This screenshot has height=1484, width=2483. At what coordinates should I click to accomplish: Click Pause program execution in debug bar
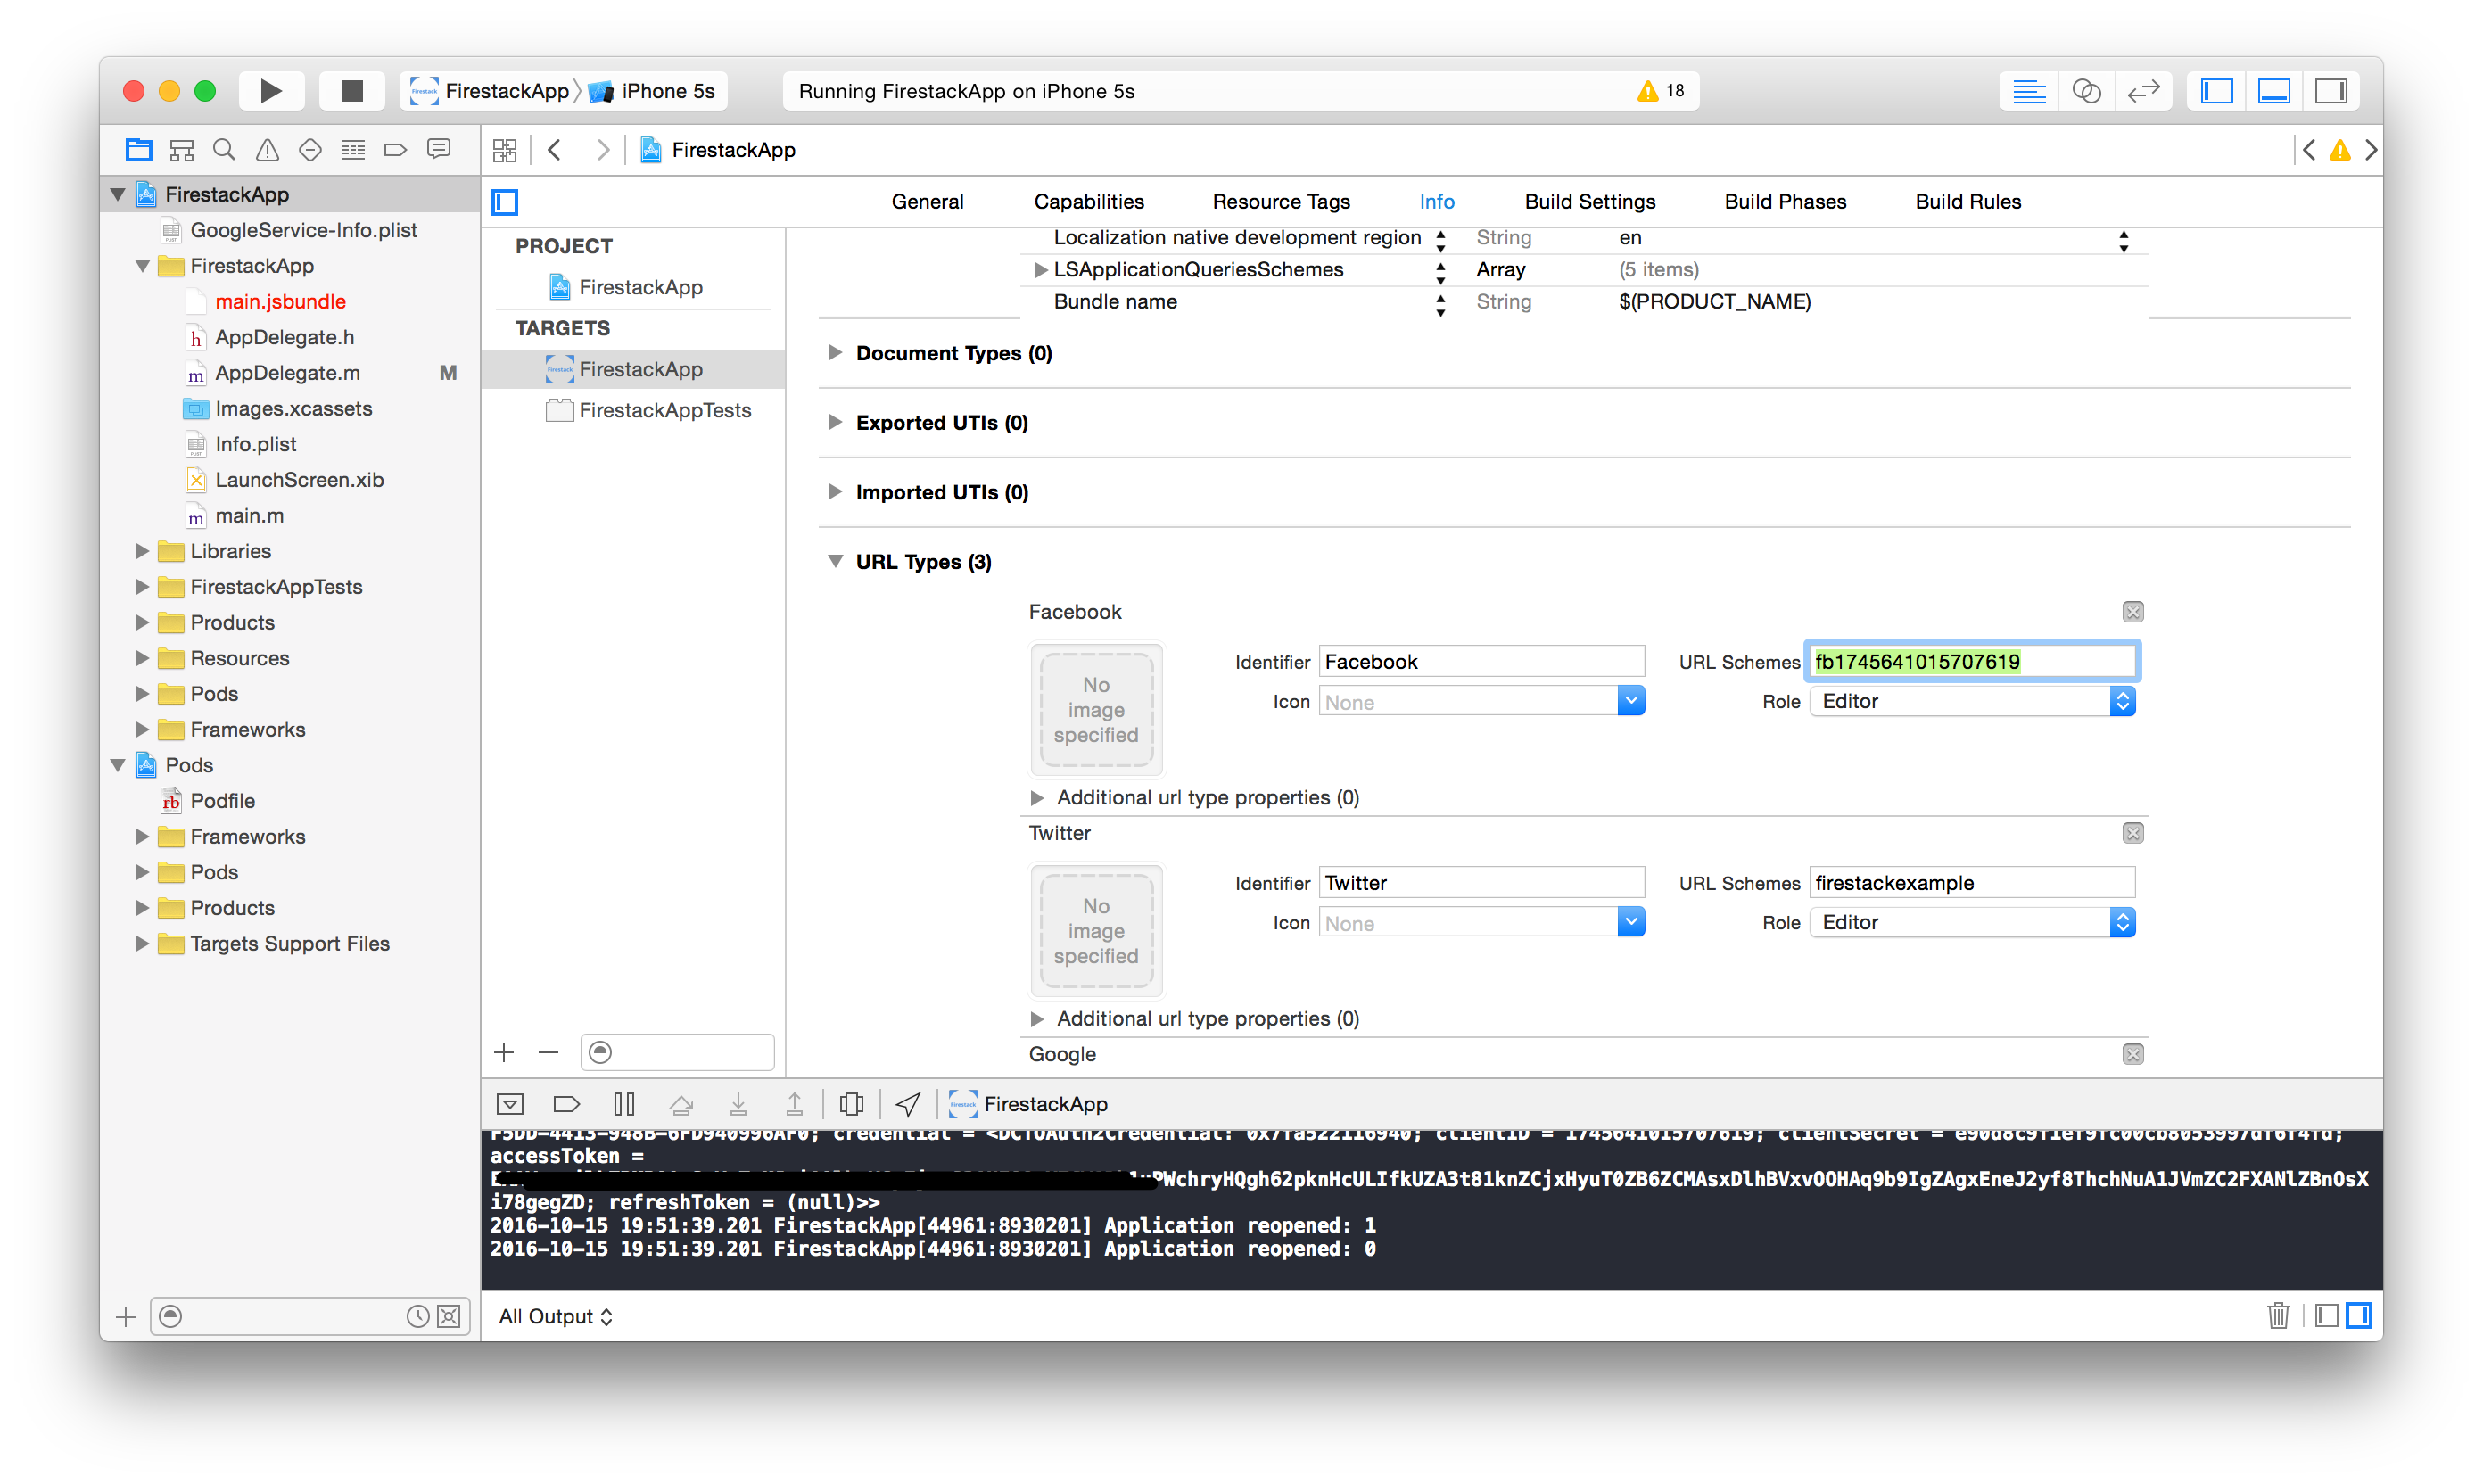tap(624, 1104)
